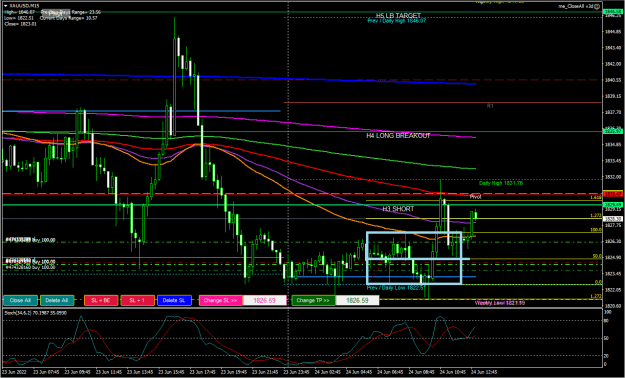Click the pink Change SL >> button
Screen dimensions: 625x378
[221, 300]
